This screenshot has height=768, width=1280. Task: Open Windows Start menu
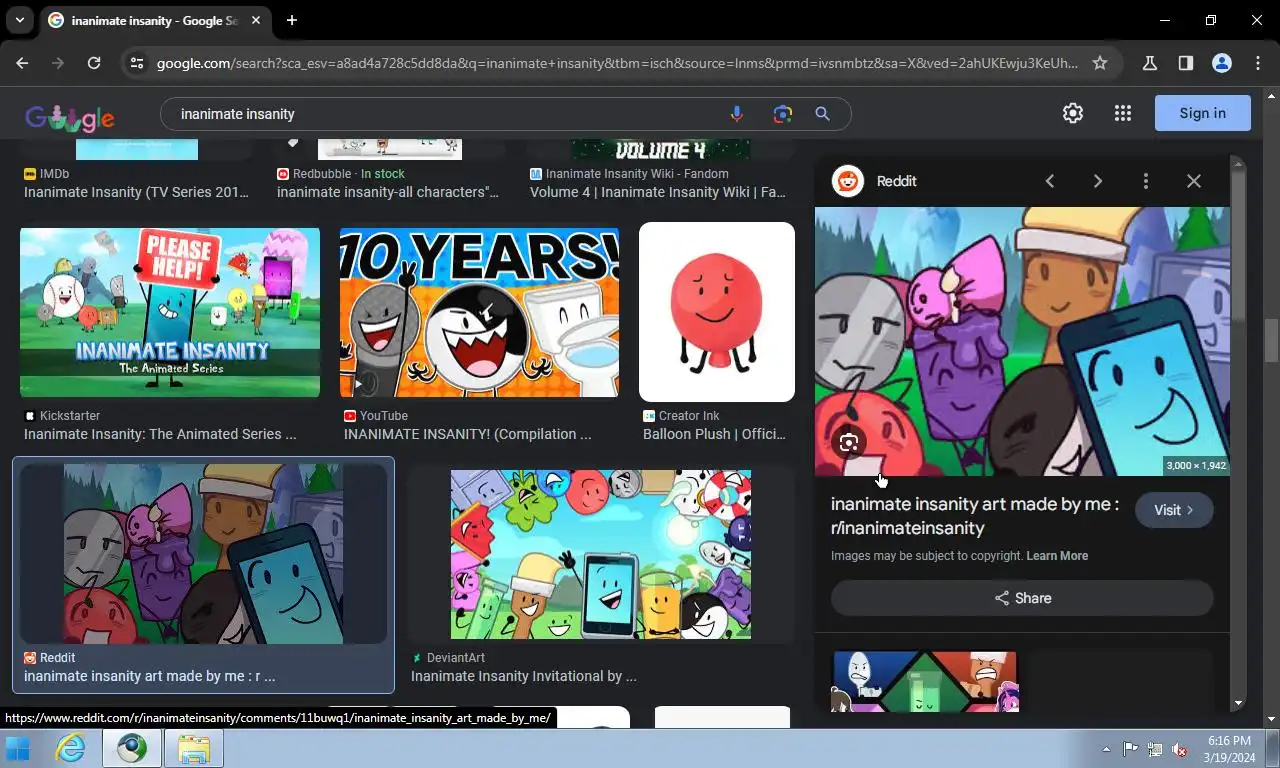pyautogui.click(x=18, y=748)
